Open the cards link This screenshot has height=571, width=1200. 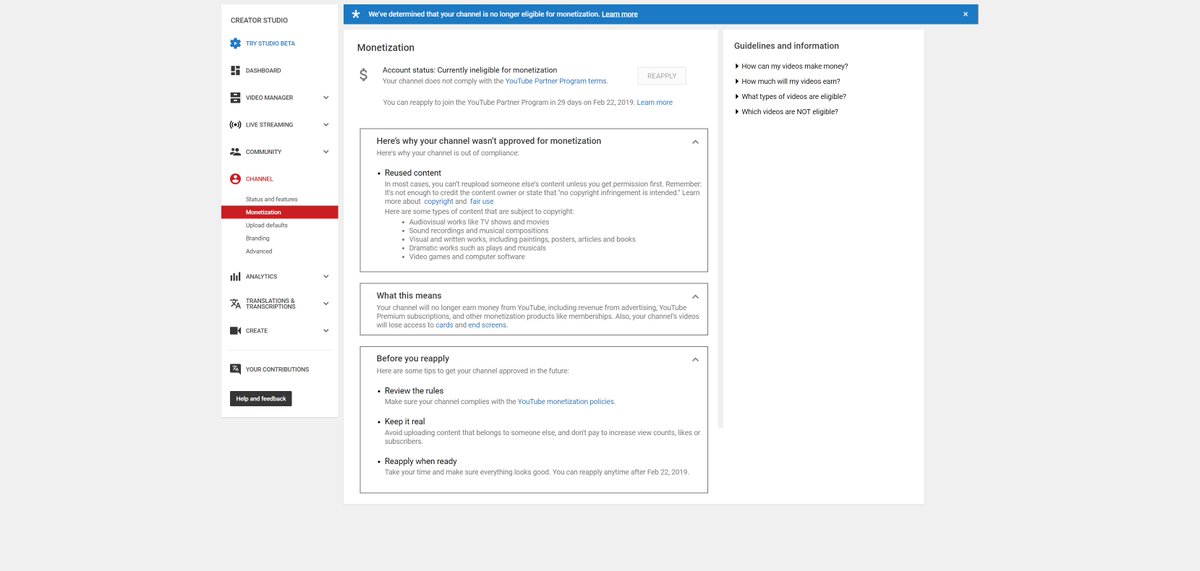pyautogui.click(x=444, y=325)
